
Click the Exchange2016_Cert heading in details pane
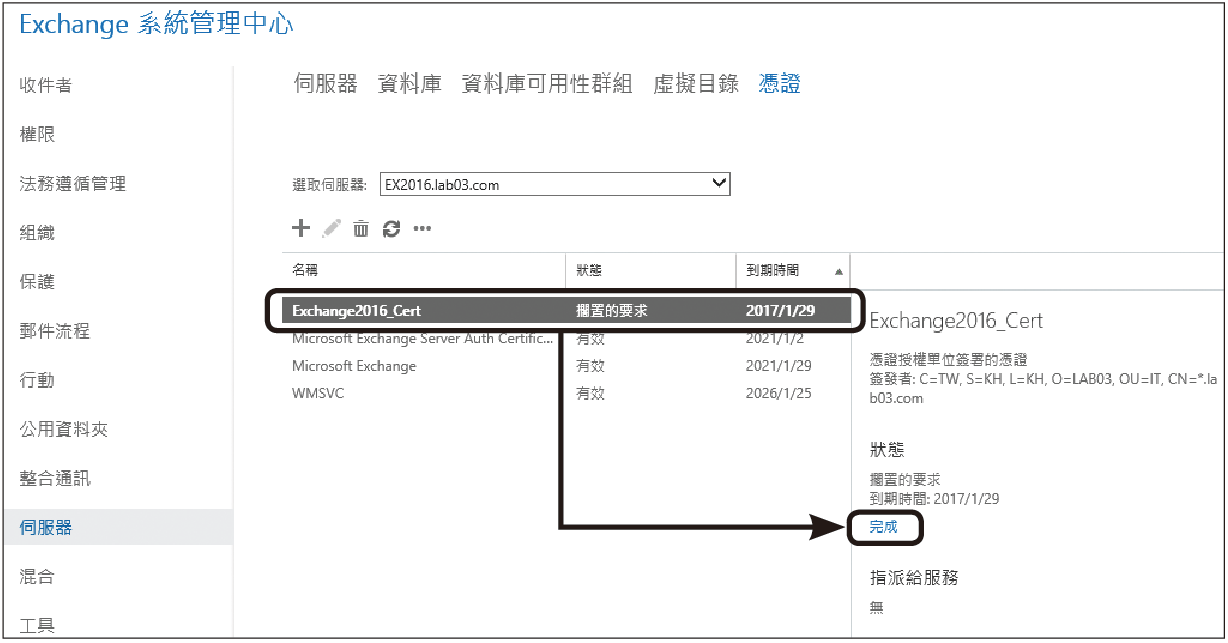(x=956, y=321)
